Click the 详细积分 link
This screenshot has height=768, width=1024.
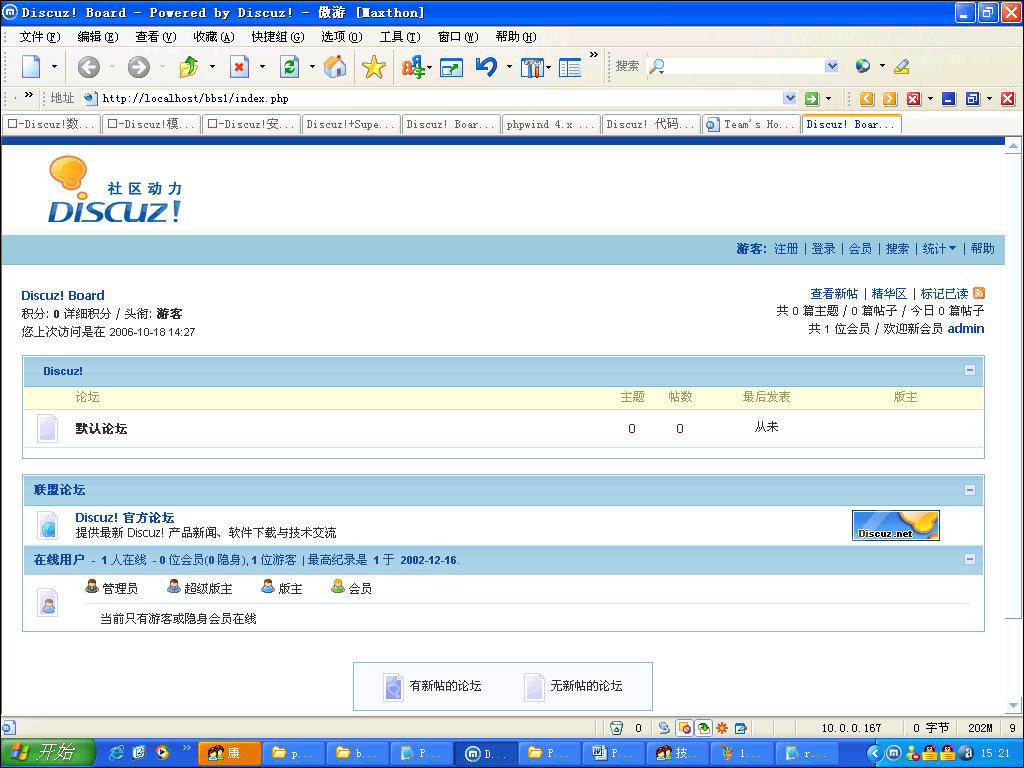coord(88,314)
